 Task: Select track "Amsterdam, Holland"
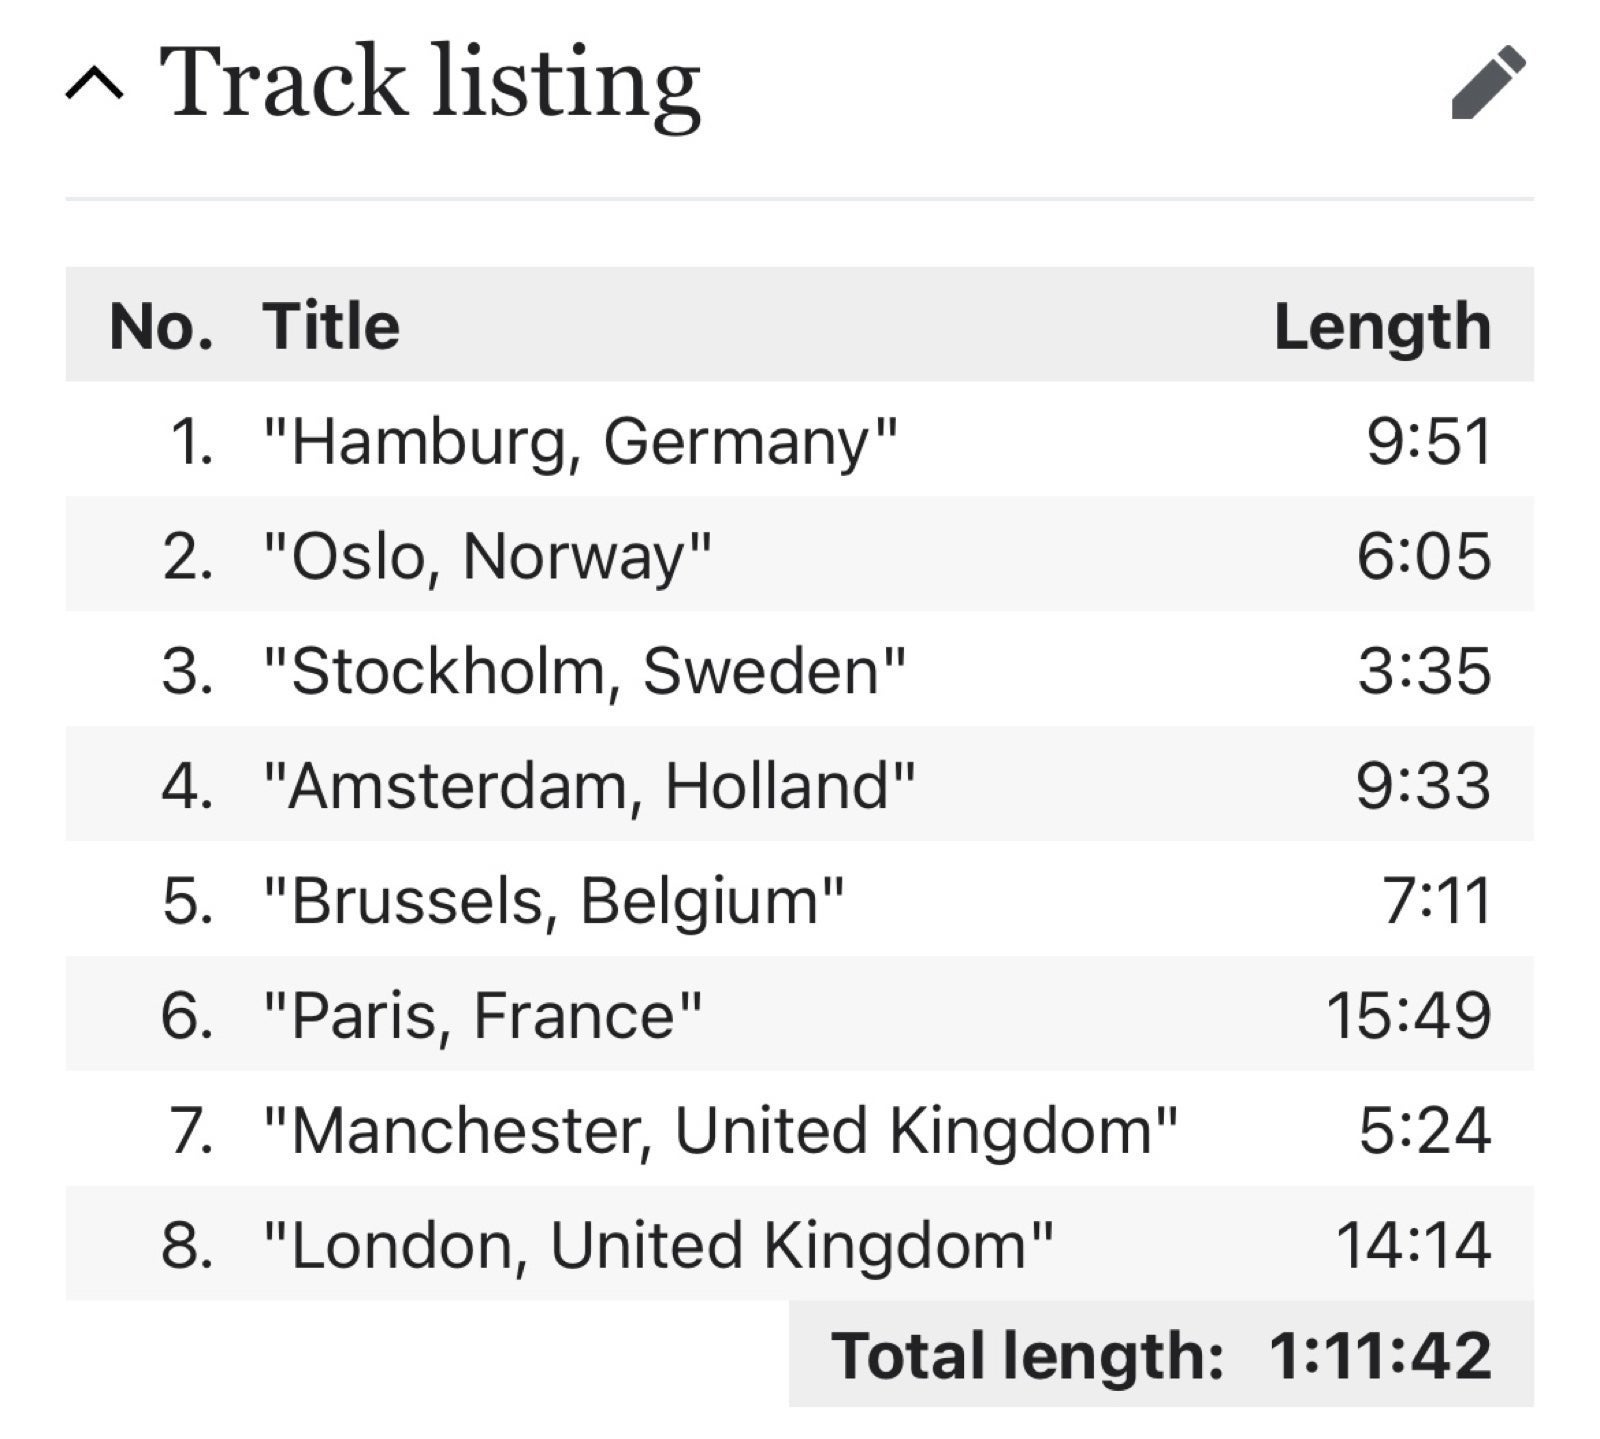(x=589, y=786)
